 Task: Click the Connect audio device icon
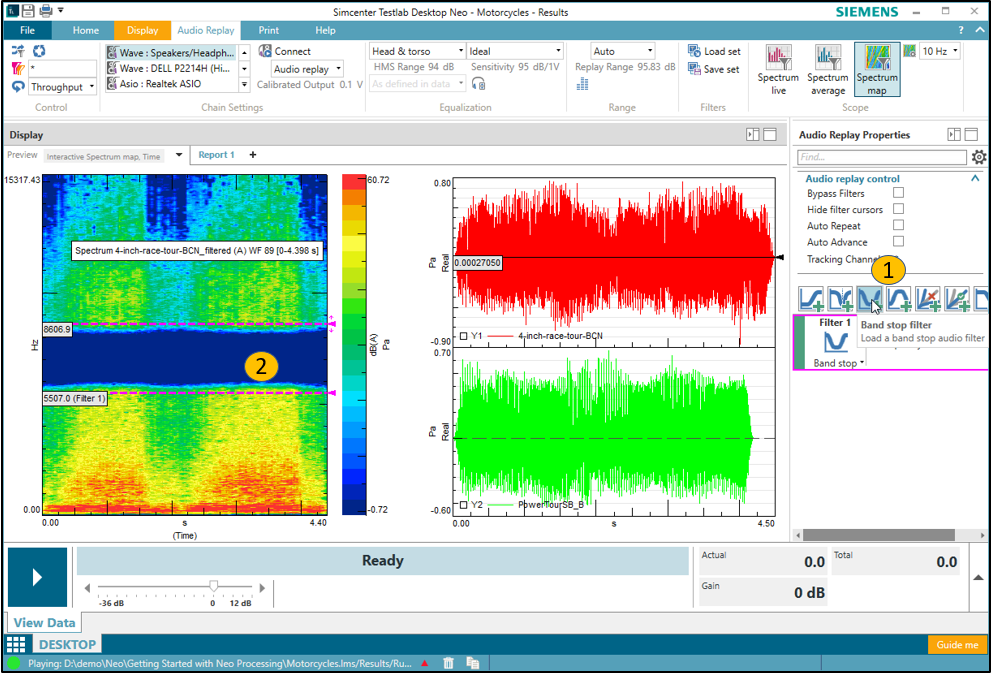pyautogui.click(x=266, y=51)
